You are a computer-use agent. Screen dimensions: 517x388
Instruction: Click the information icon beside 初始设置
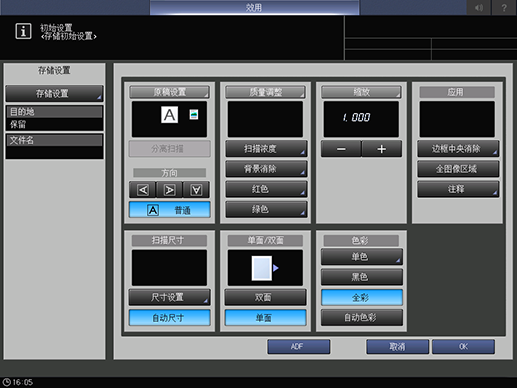pos(23,31)
